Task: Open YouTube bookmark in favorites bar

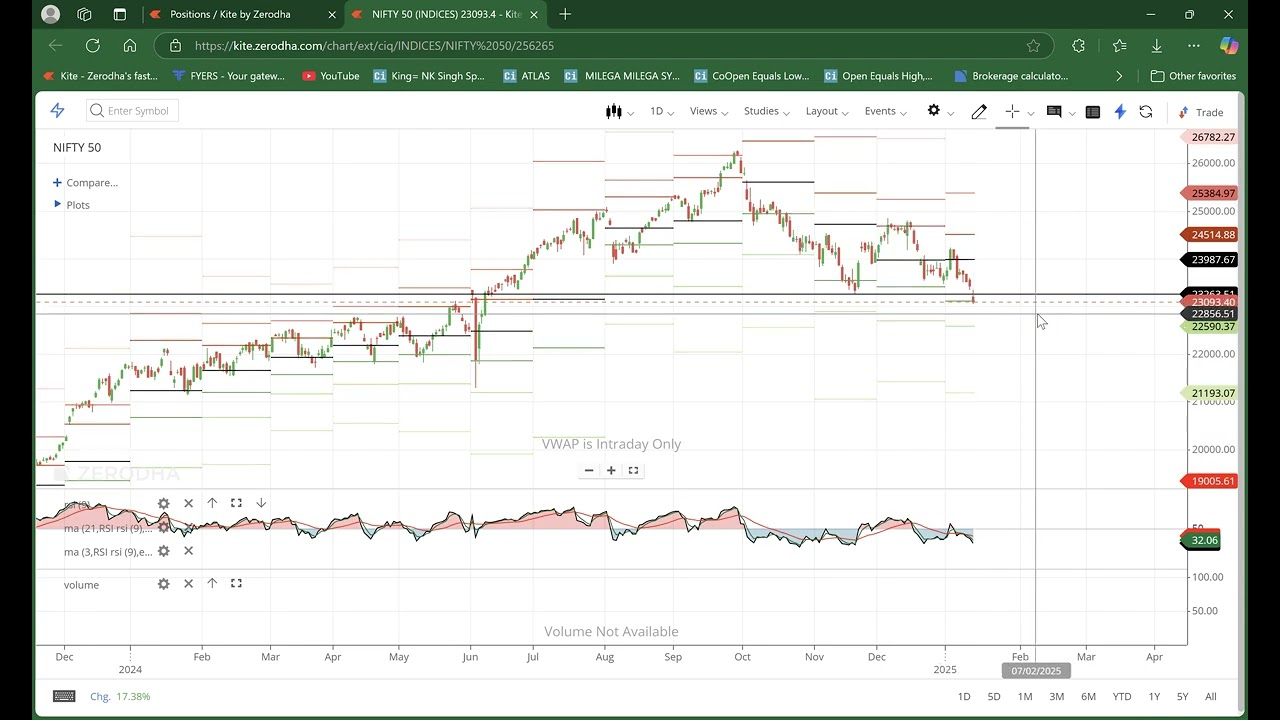Action: (x=330, y=76)
